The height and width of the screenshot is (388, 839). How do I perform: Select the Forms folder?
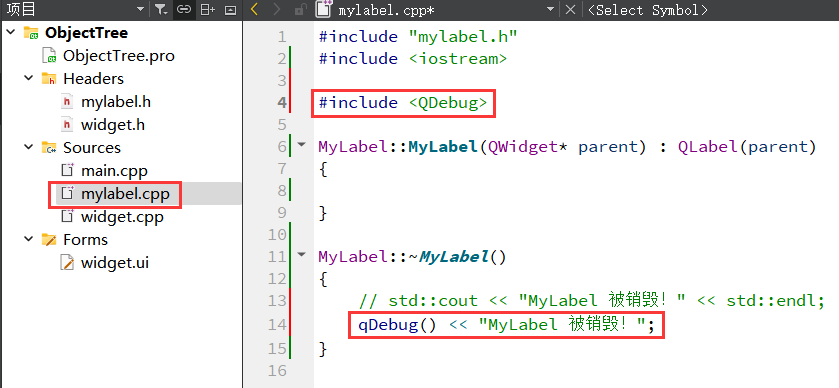click(86, 240)
